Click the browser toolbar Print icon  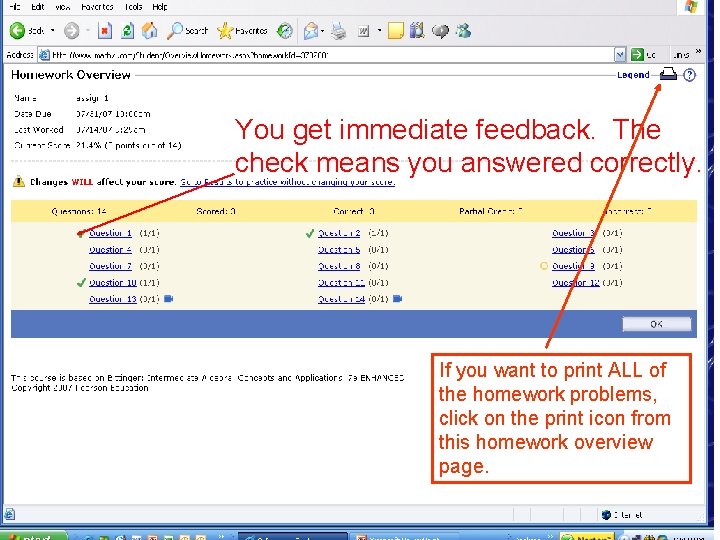339,31
